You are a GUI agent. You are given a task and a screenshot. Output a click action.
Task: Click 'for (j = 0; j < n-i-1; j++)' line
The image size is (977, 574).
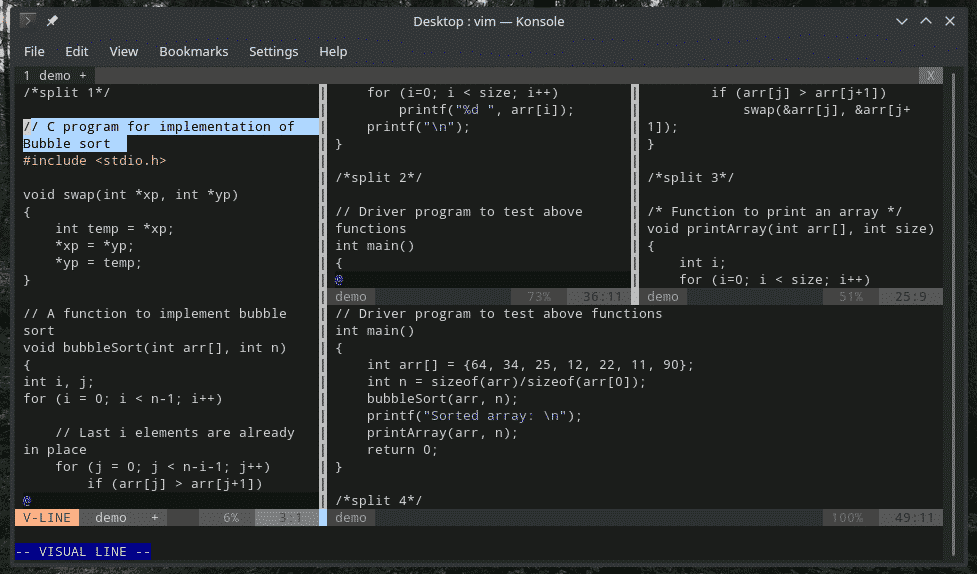(x=163, y=466)
